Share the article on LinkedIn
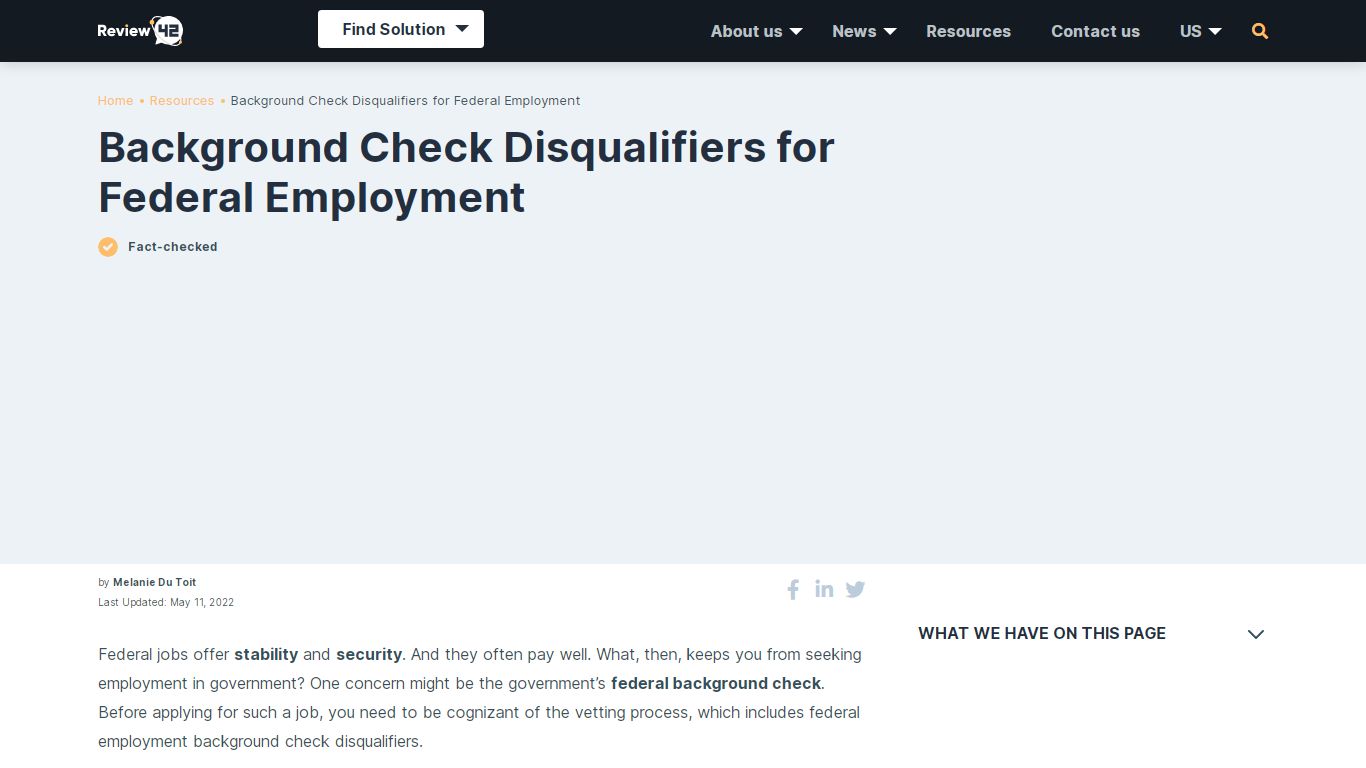This screenshot has width=1366, height=768. click(x=824, y=589)
